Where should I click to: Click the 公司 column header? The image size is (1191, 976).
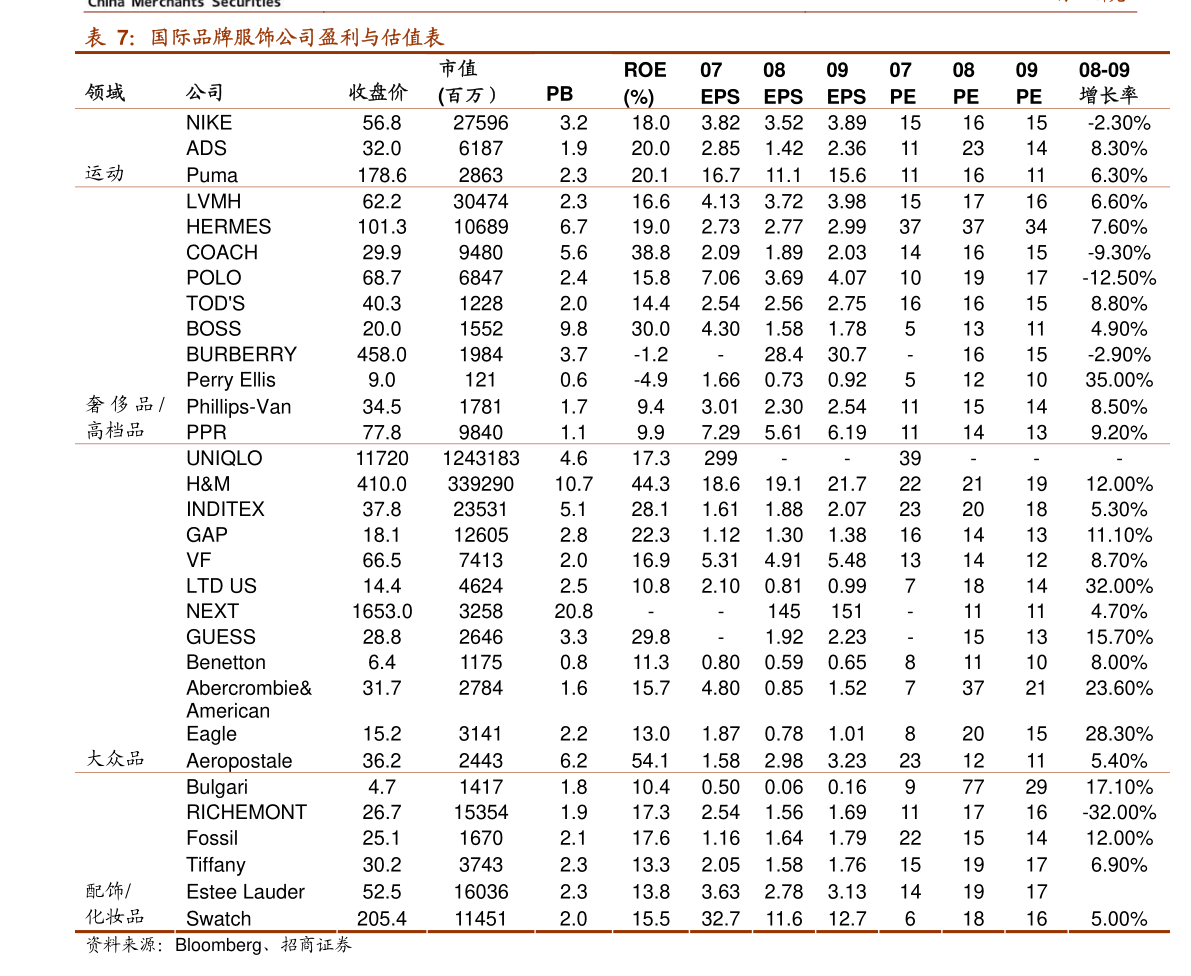(x=205, y=93)
